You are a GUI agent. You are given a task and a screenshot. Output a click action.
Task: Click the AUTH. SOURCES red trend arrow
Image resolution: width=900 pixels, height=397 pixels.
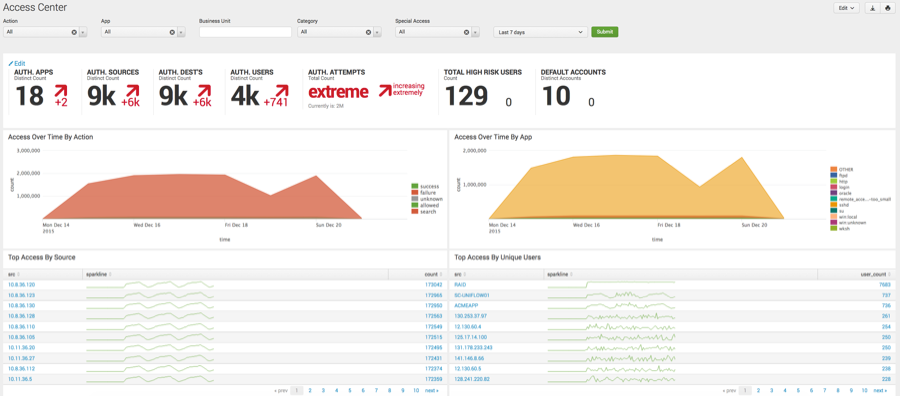[x=132, y=90]
